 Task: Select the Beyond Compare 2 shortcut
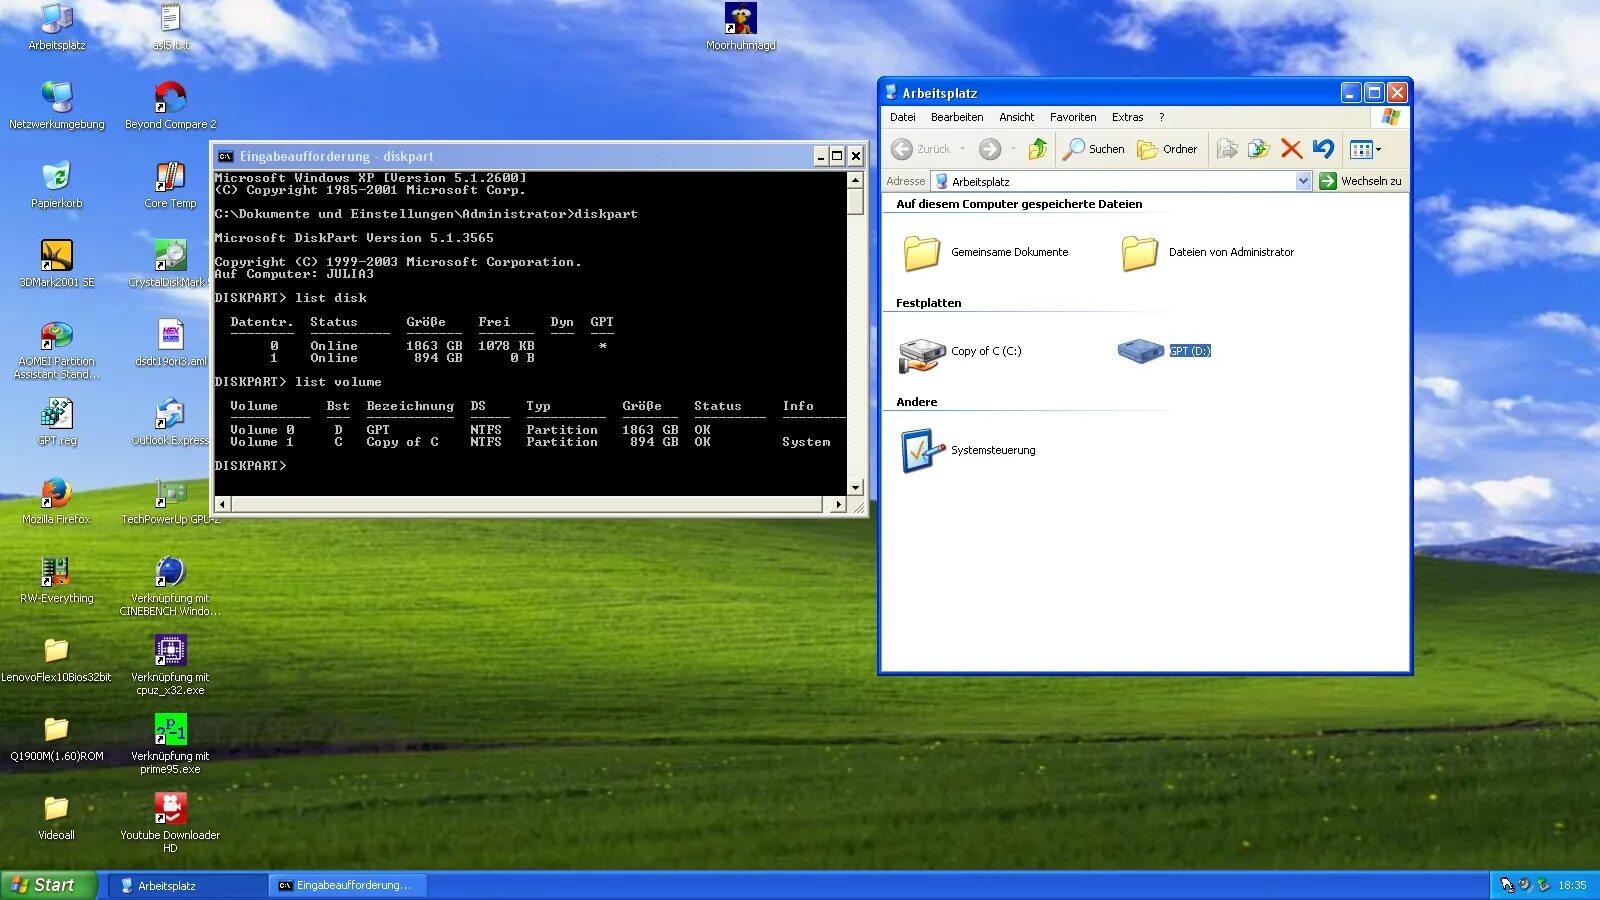click(170, 106)
